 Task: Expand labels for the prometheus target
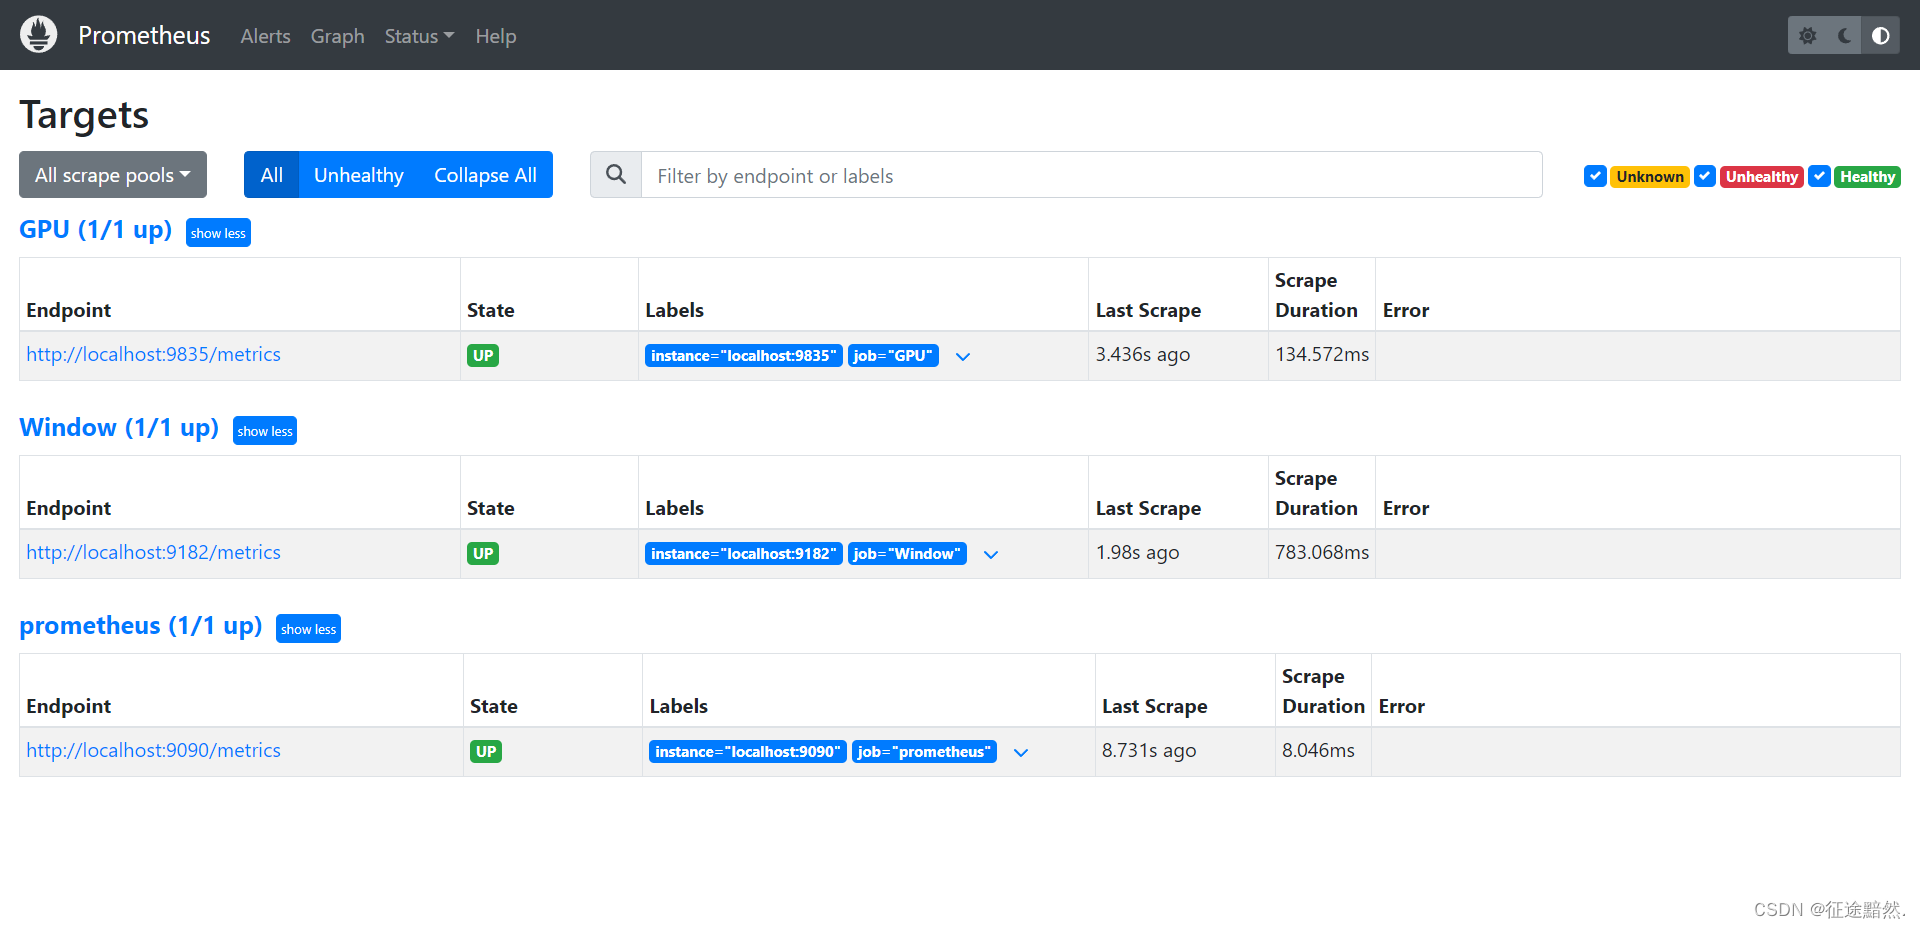coord(1021,752)
